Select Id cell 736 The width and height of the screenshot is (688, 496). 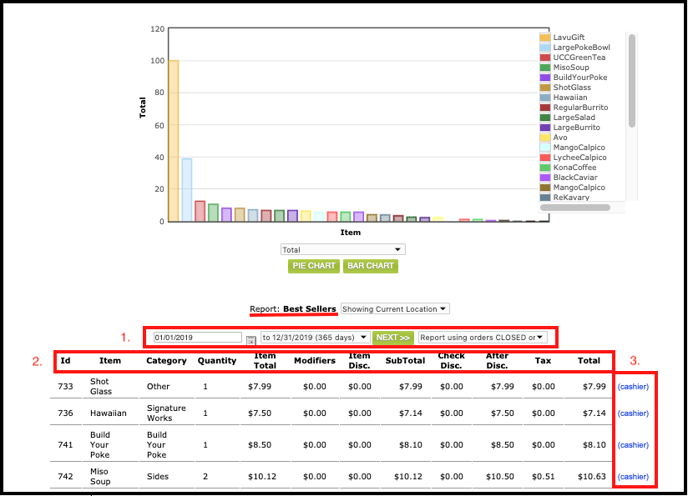coord(65,413)
